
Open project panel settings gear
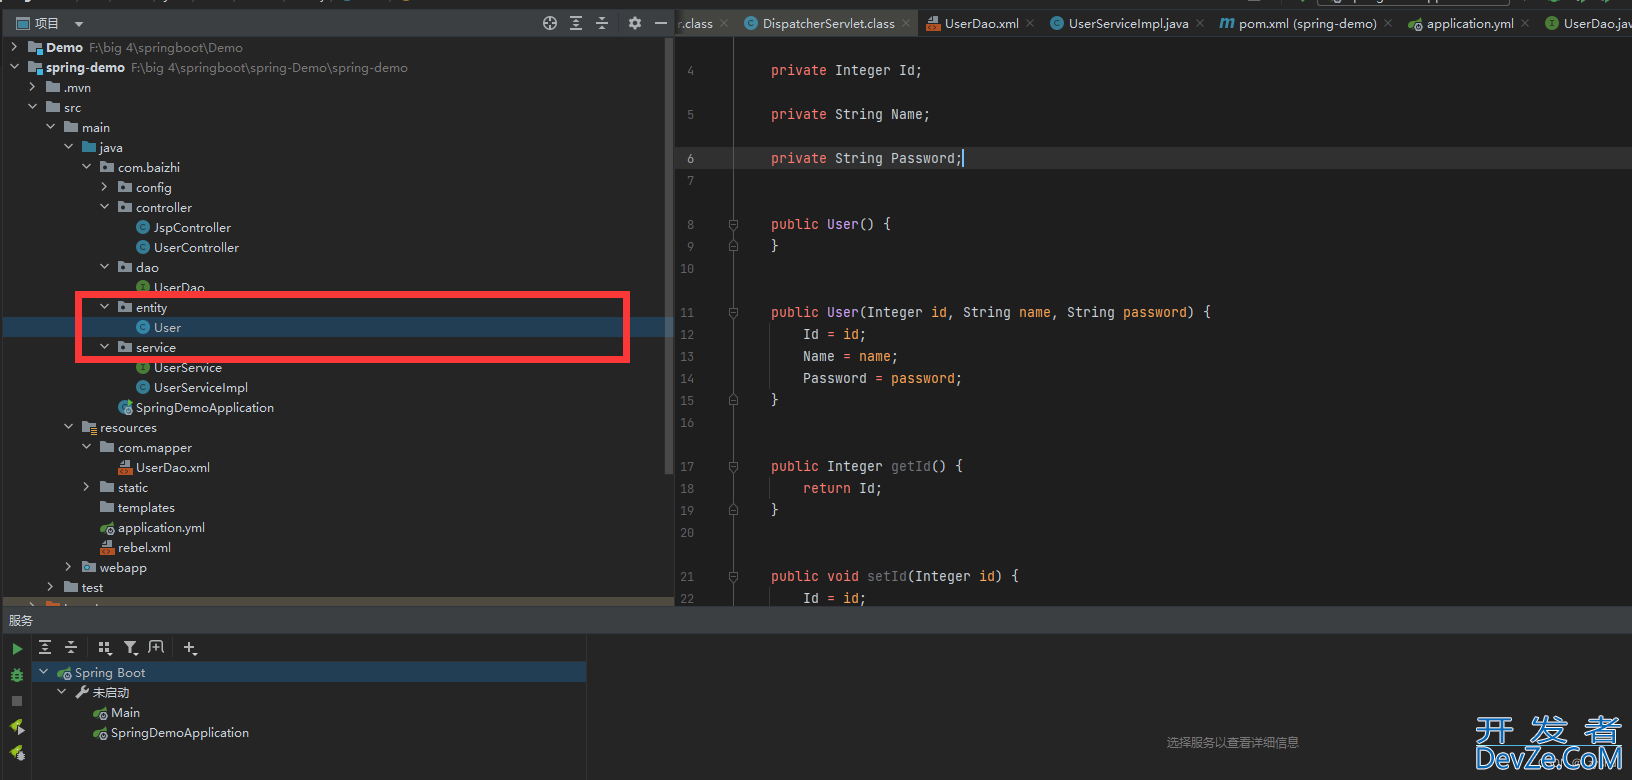[635, 23]
